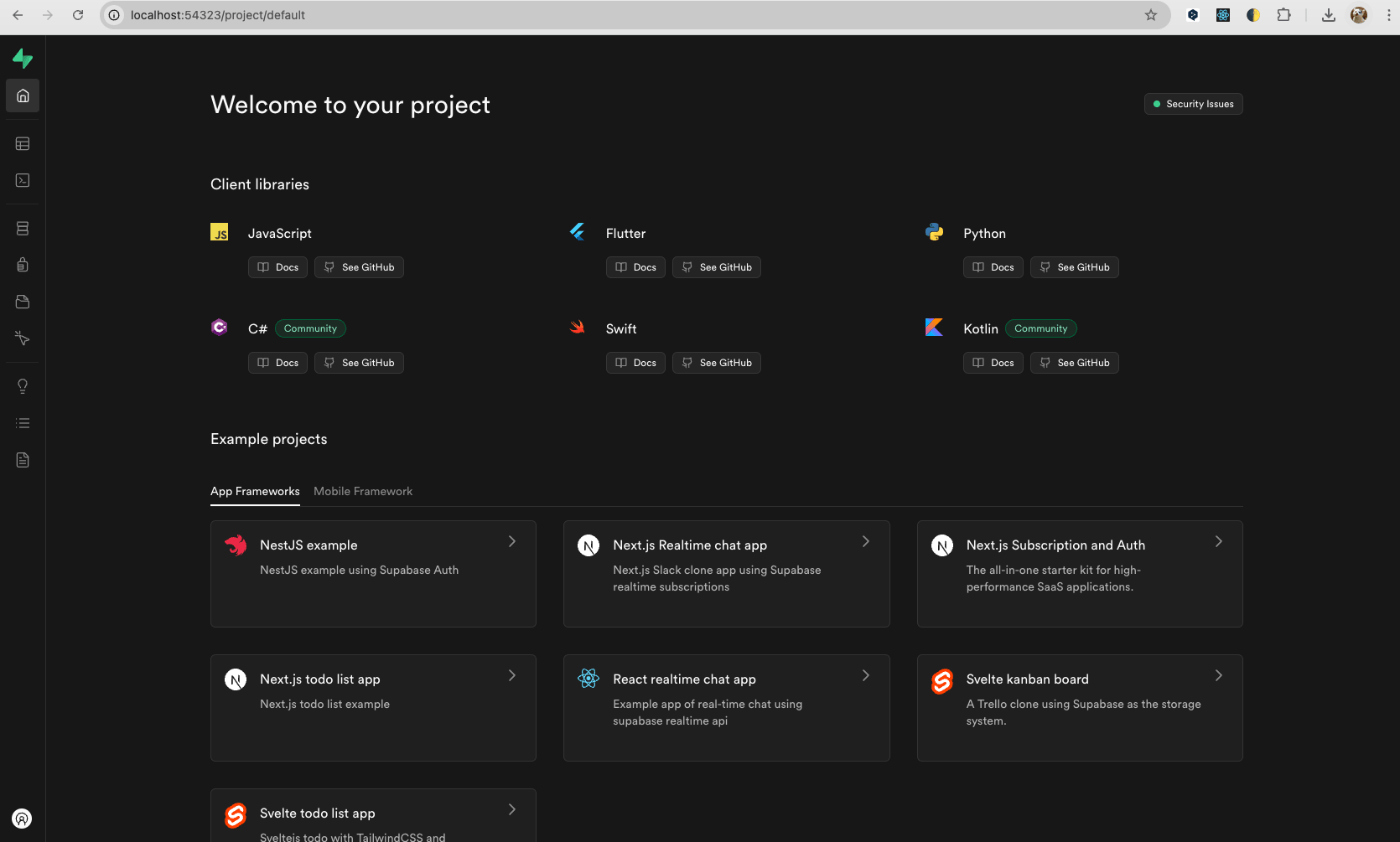Bookmark page with the star icon
This screenshot has height=842, width=1400.
point(1151,15)
